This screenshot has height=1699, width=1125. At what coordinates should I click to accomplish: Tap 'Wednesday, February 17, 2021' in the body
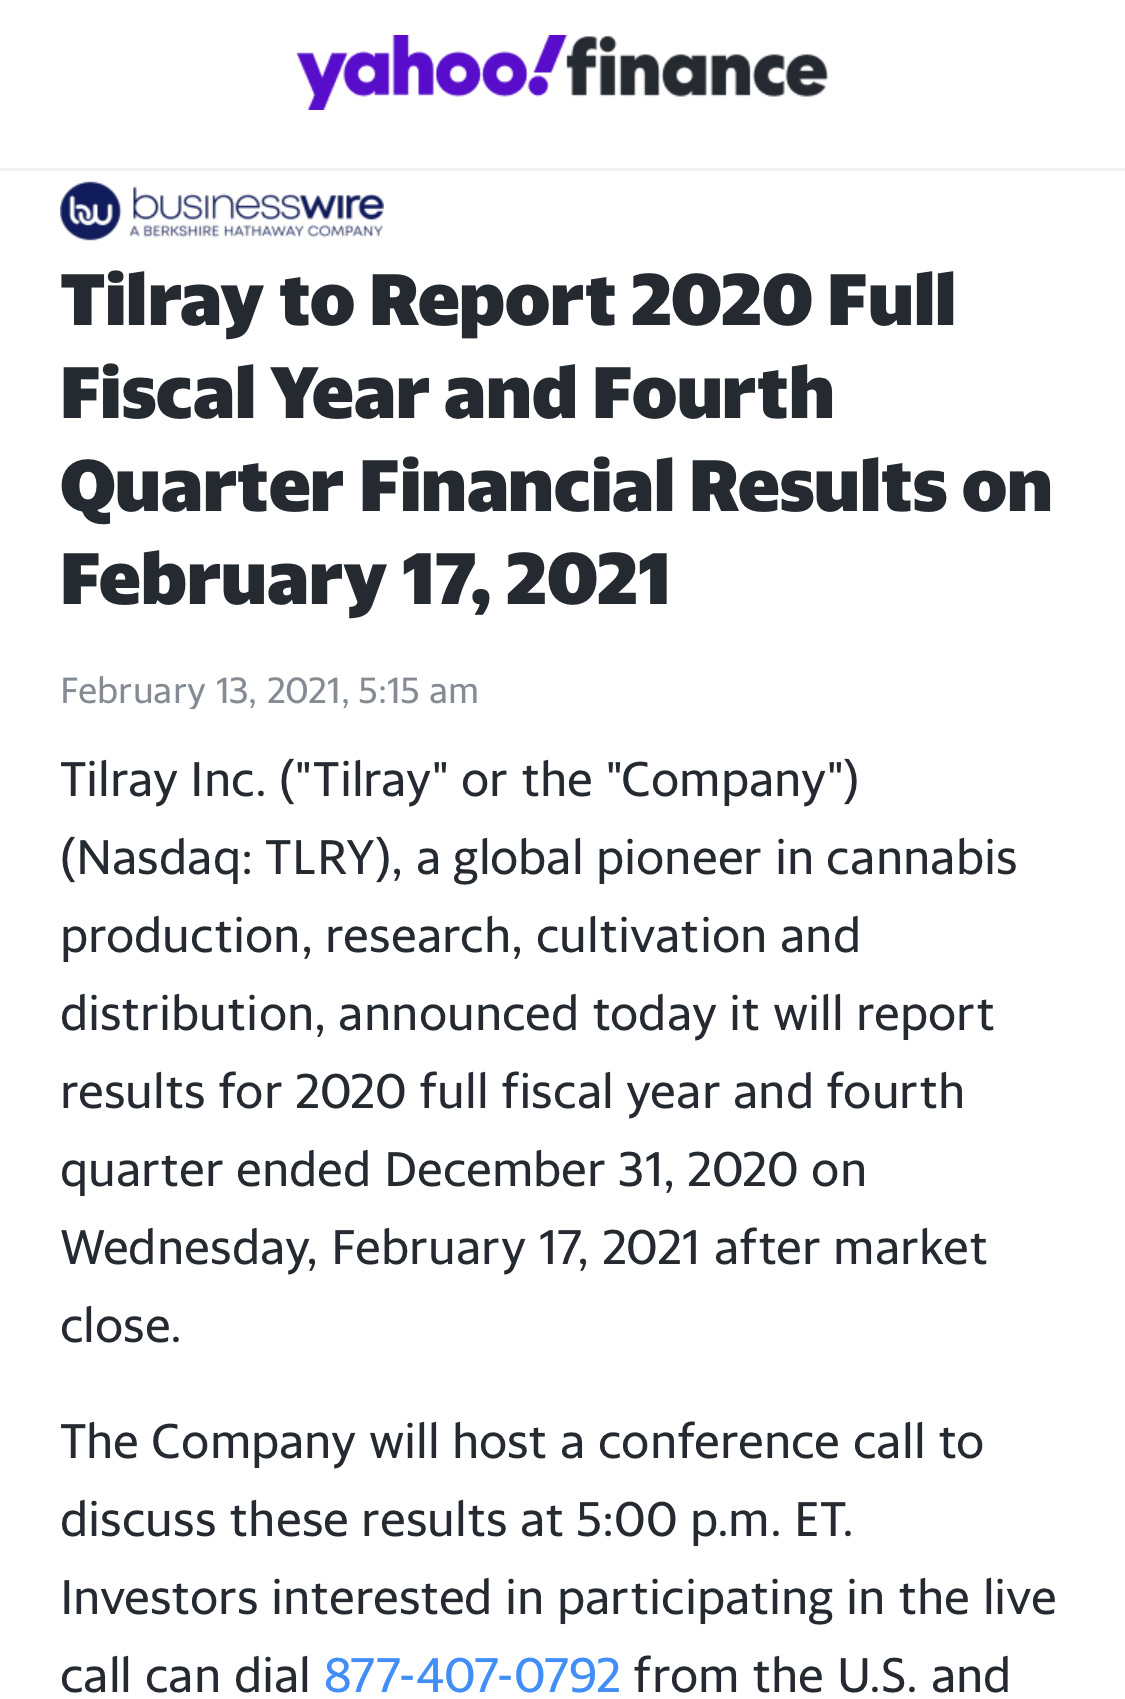pyautogui.click(x=380, y=1248)
